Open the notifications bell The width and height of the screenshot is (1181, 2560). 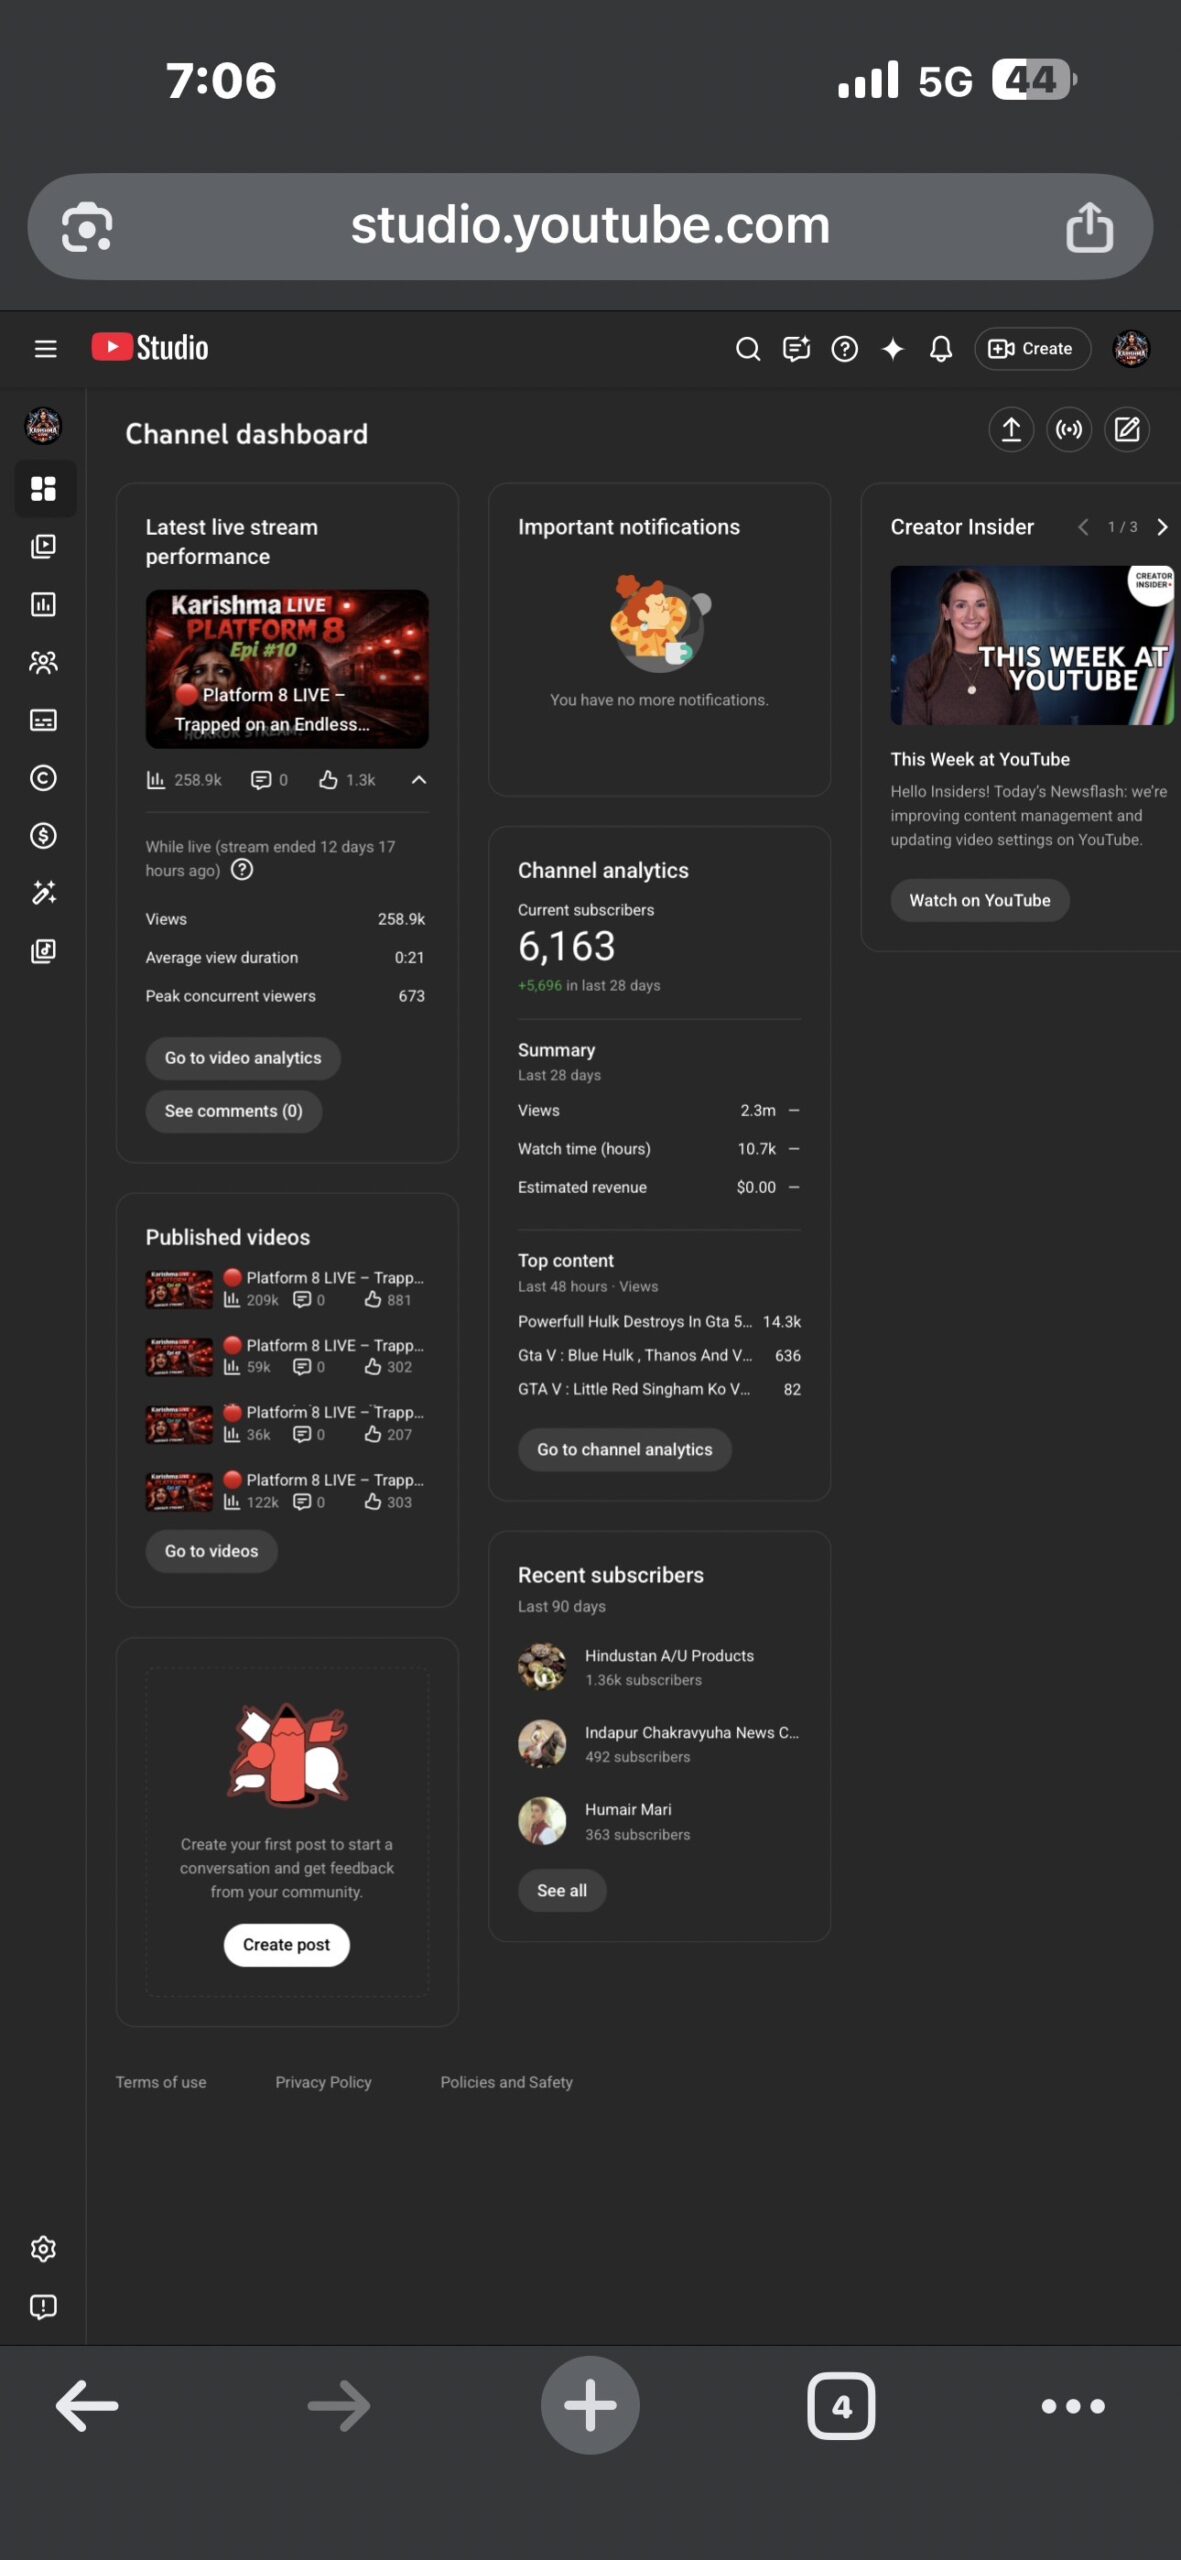(x=940, y=349)
